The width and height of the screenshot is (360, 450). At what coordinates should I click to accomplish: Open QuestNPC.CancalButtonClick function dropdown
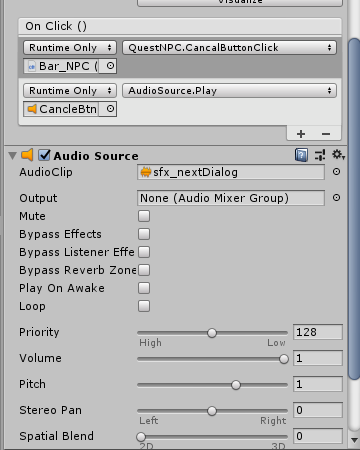tap(229, 48)
